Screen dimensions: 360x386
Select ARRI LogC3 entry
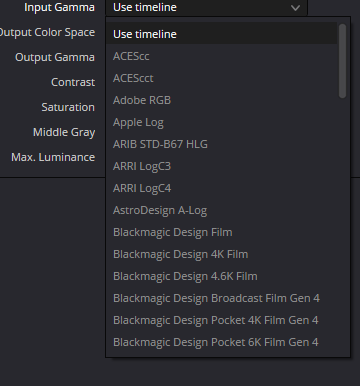[222, 166]
